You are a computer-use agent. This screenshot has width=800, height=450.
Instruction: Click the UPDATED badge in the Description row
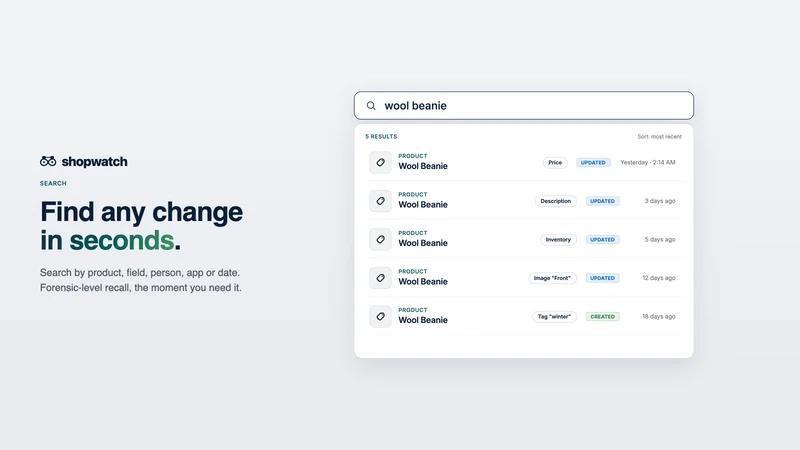tap(603, 201)
